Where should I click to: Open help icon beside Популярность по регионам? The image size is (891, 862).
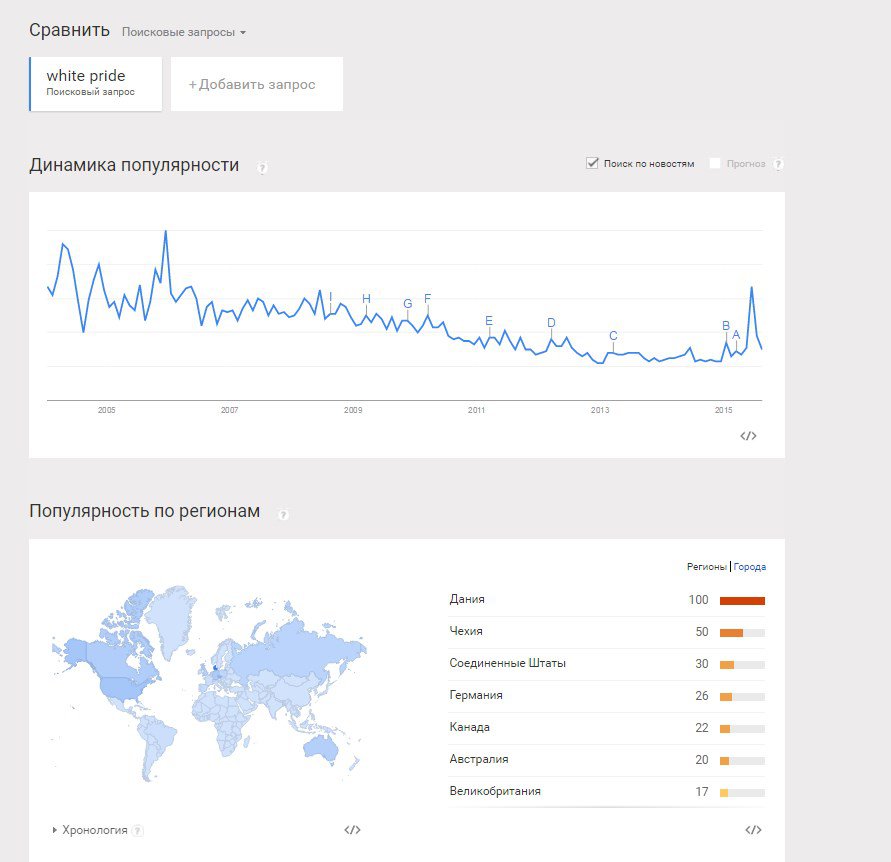click(x=283, y=514)
